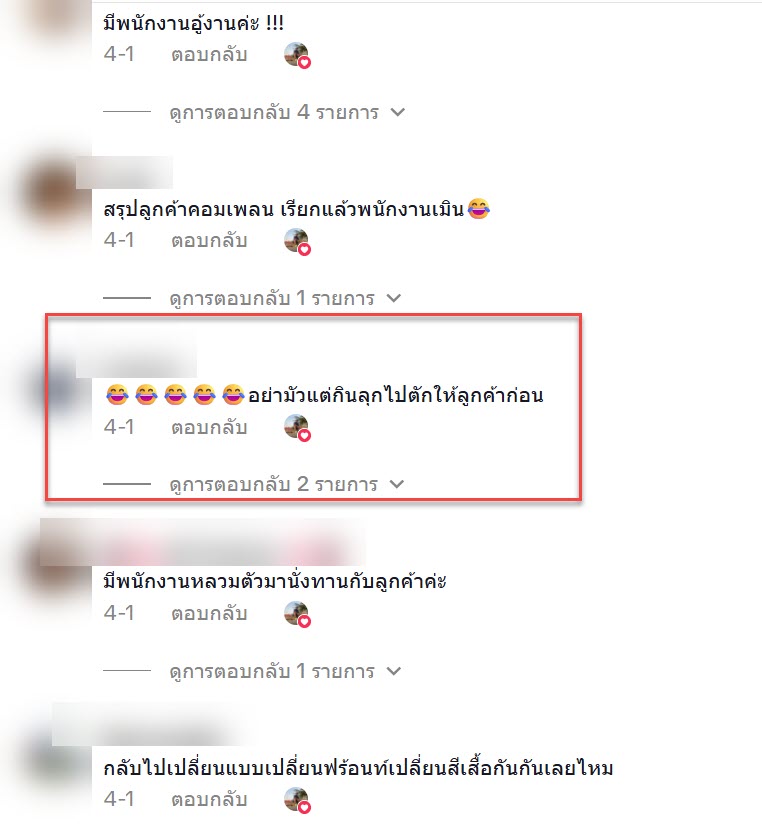The height and width of the screenshot is (825, 762).
Task: Click the 4-1 timestamp under highlighted comment
Action: pos(119,427)
